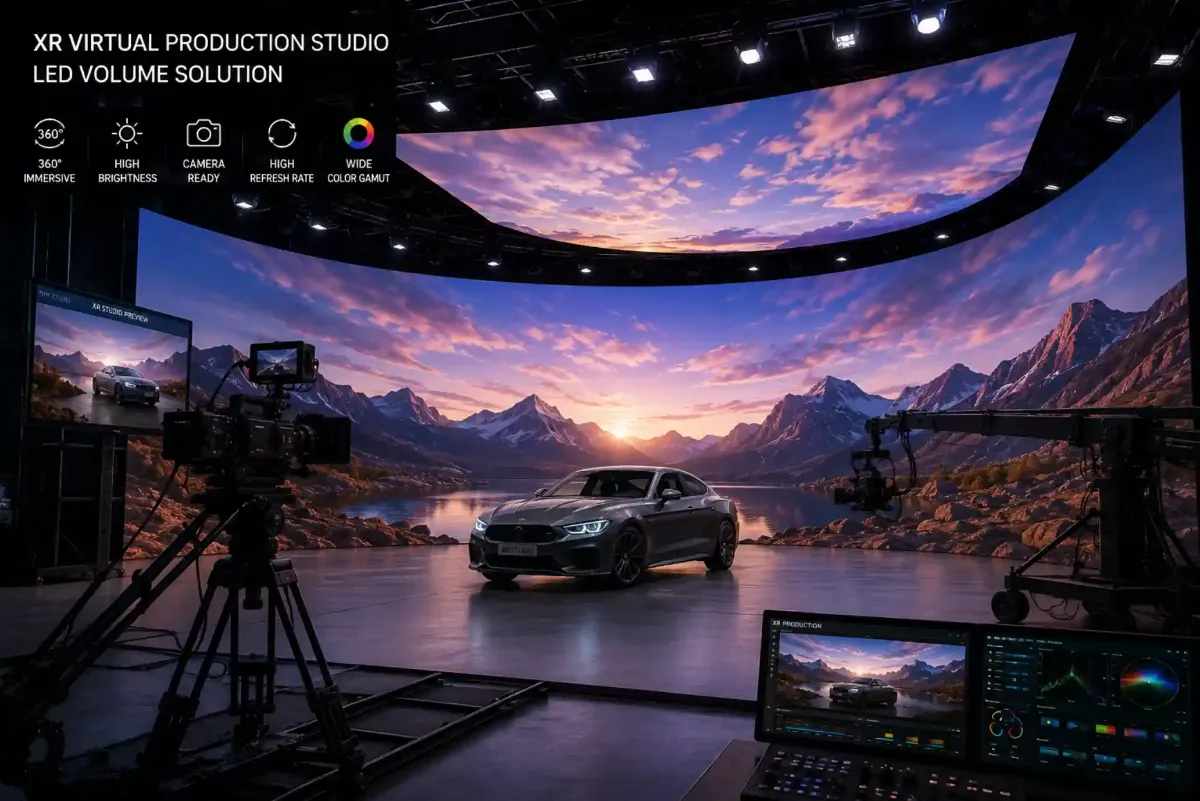Click the '360° IMMERSIVE' label
This screenshot has width=1200, height=801.
coord(49,171)
